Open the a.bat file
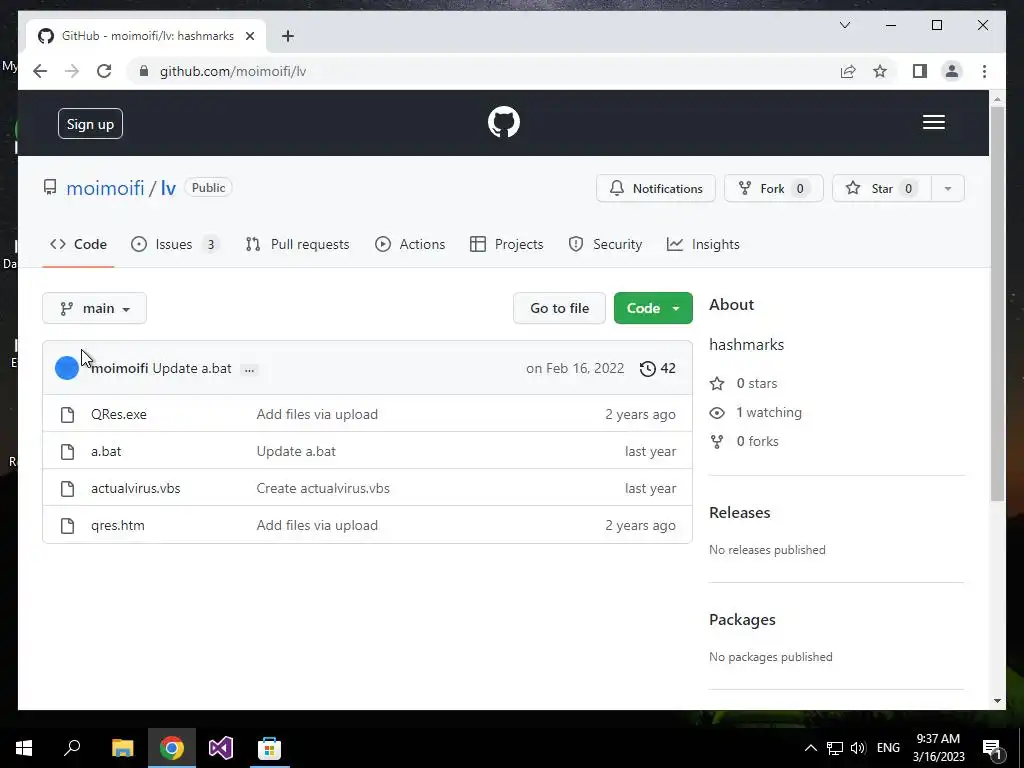Viewport: 1024px width, 768px height. coord(106,451)
